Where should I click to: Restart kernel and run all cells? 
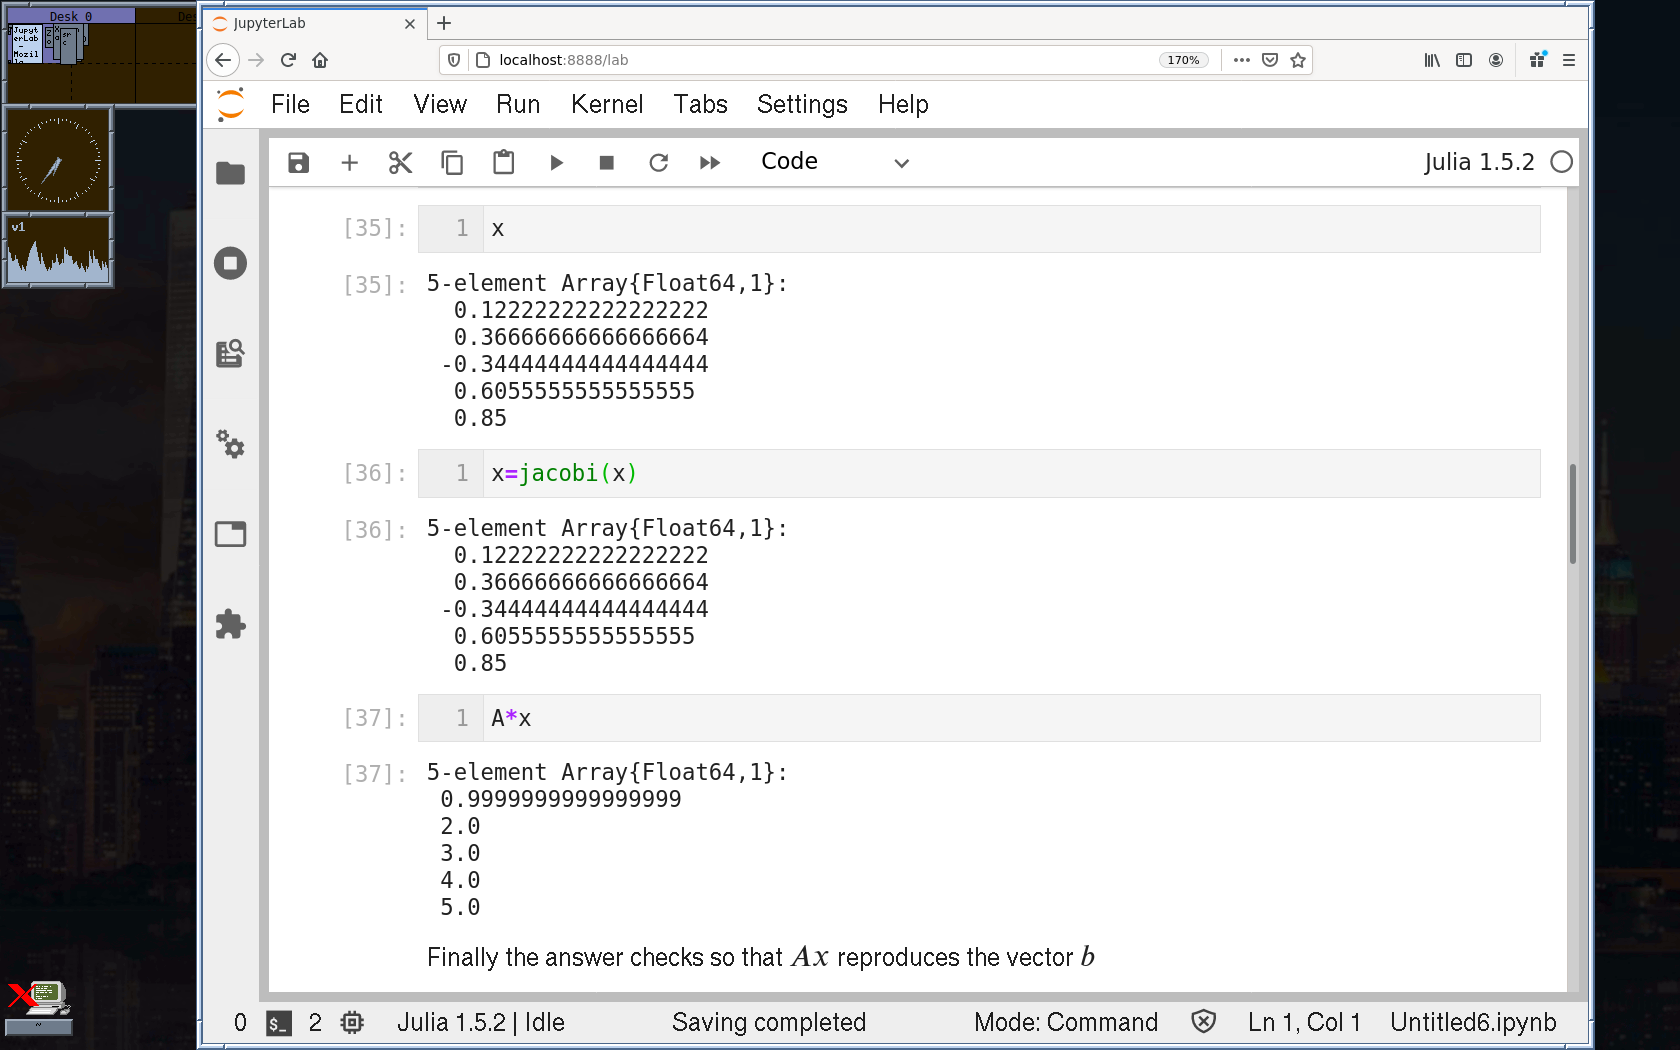click(710, 163)
